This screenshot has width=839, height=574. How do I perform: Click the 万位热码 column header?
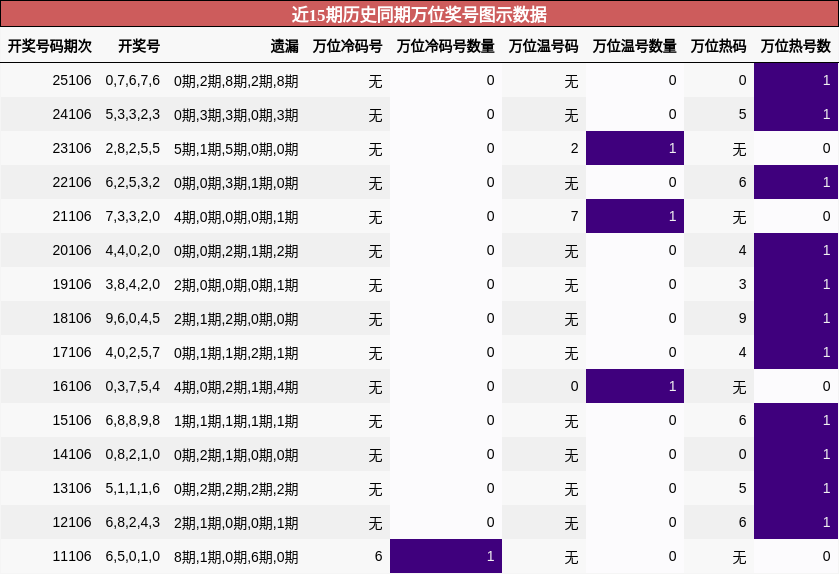click(719, 46)
